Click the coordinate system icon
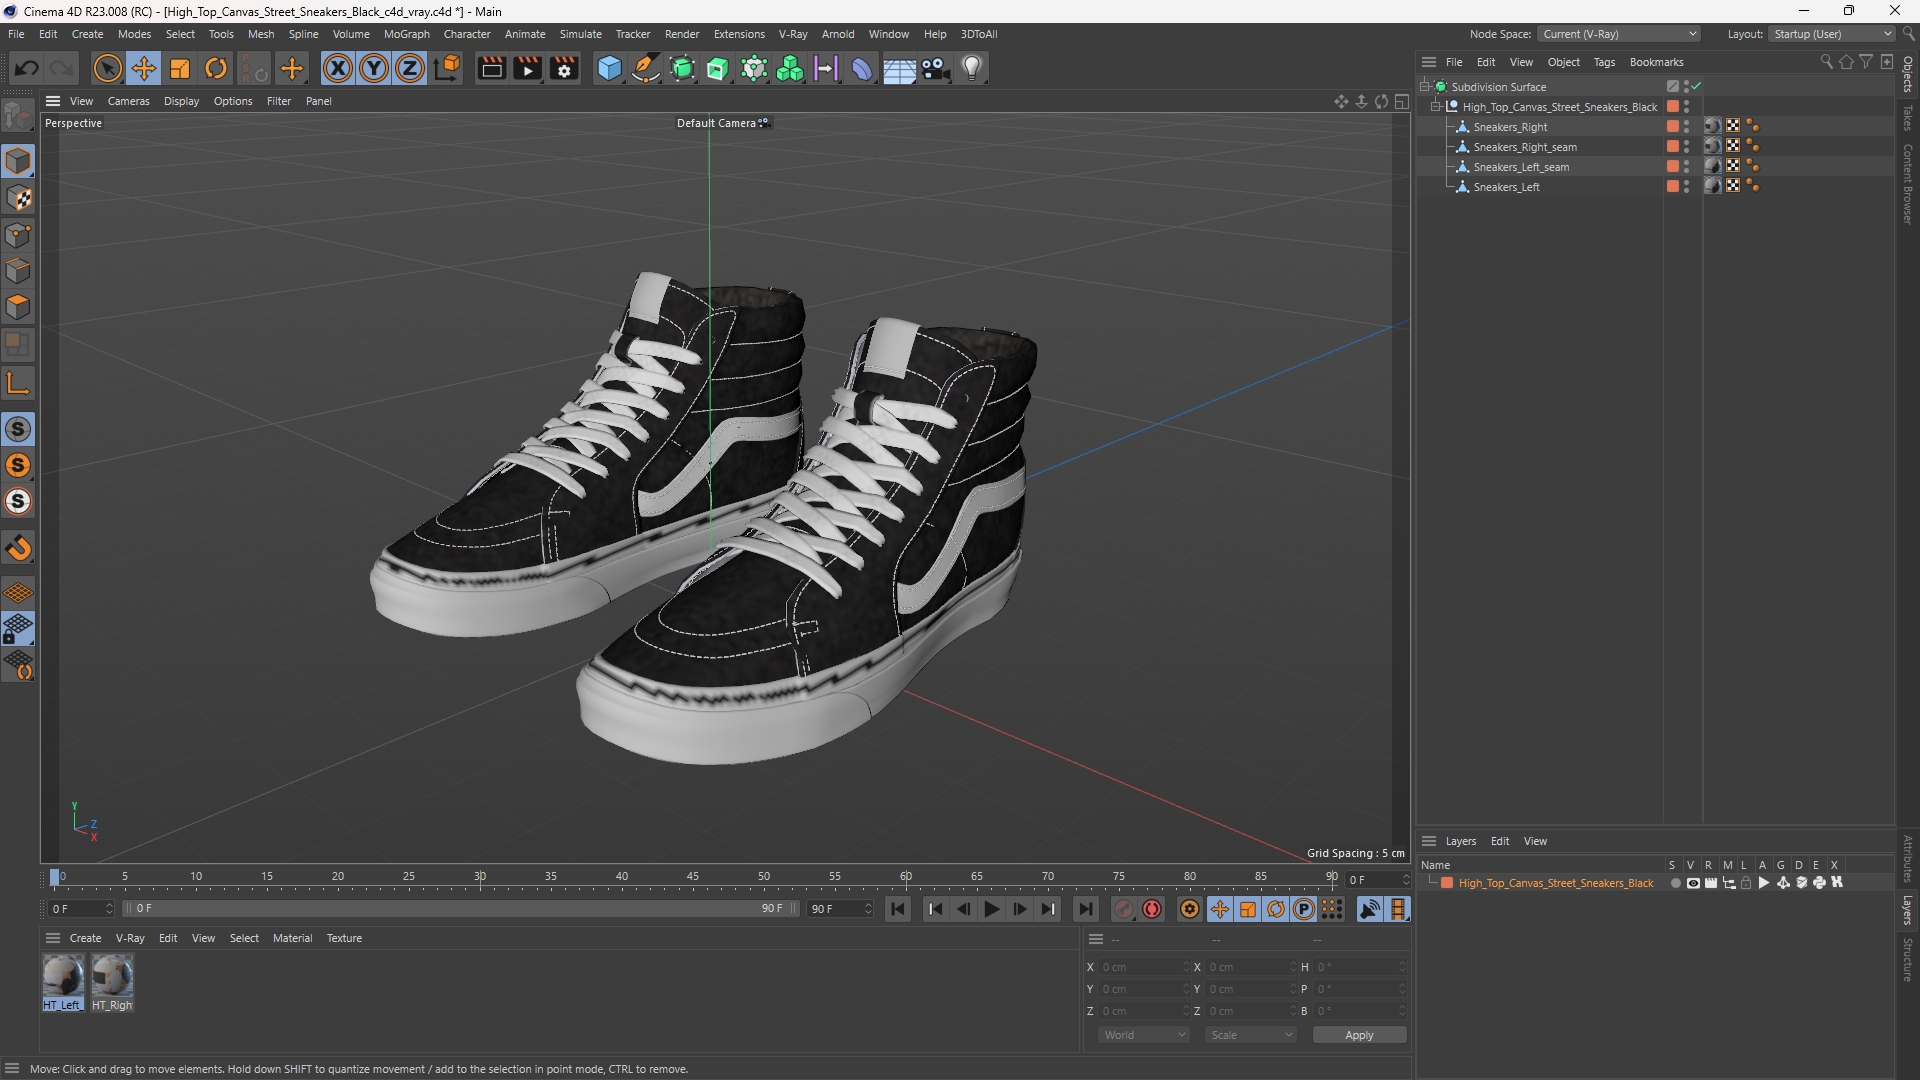 click(448, 68)
